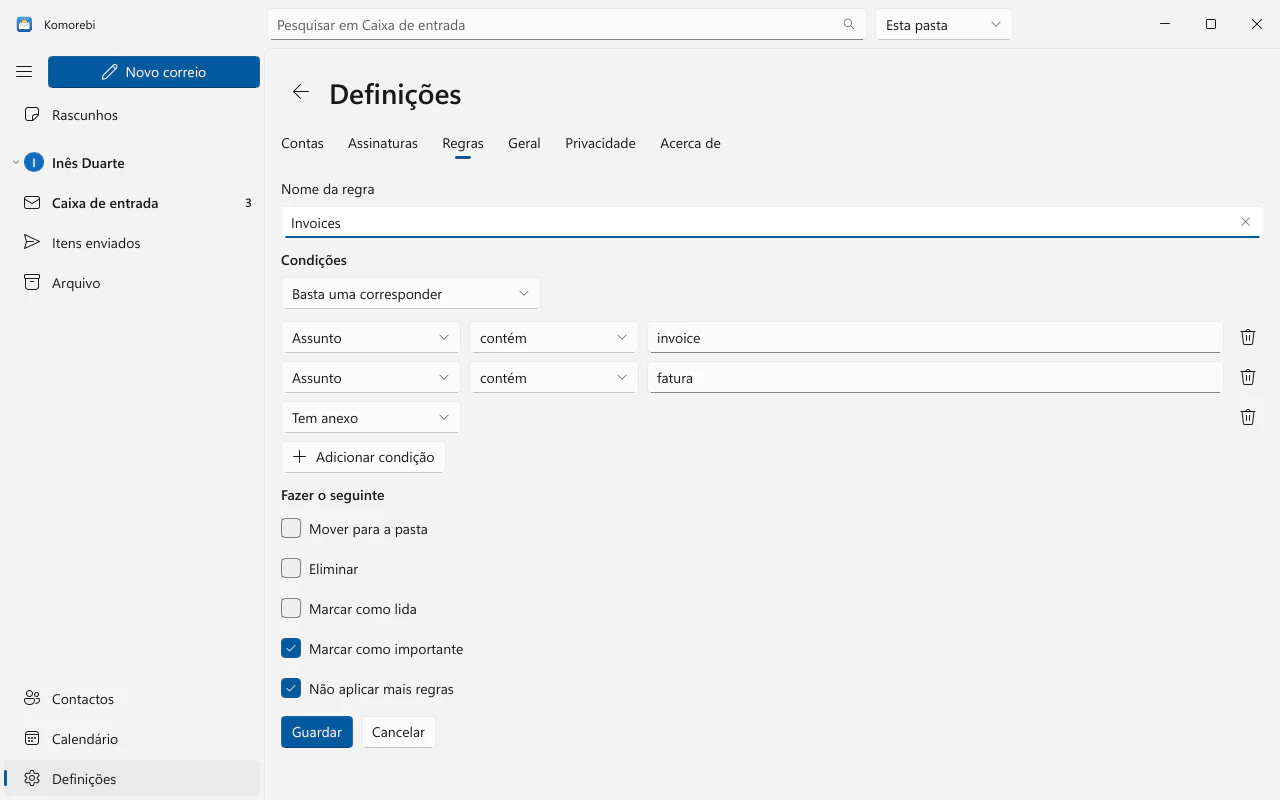1280x800 pixels.
Task: Open the Privacidade tab
Action: [600, 143]
